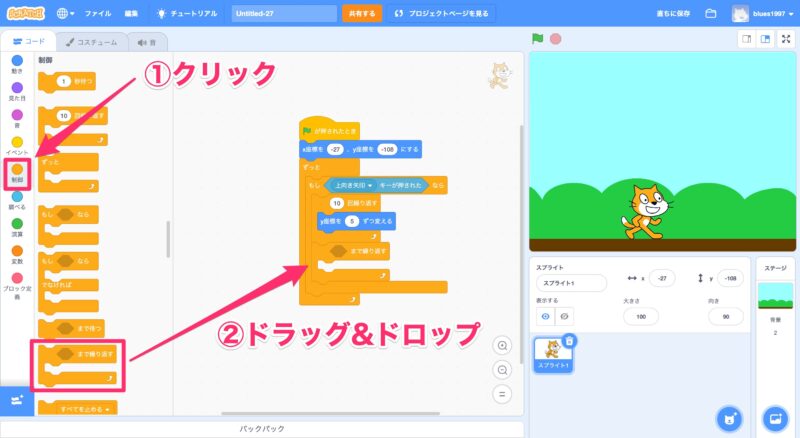This screenshot has width=800, height=438.
Task: Show the sprite using the eye icon
Action: pos(545,315)
